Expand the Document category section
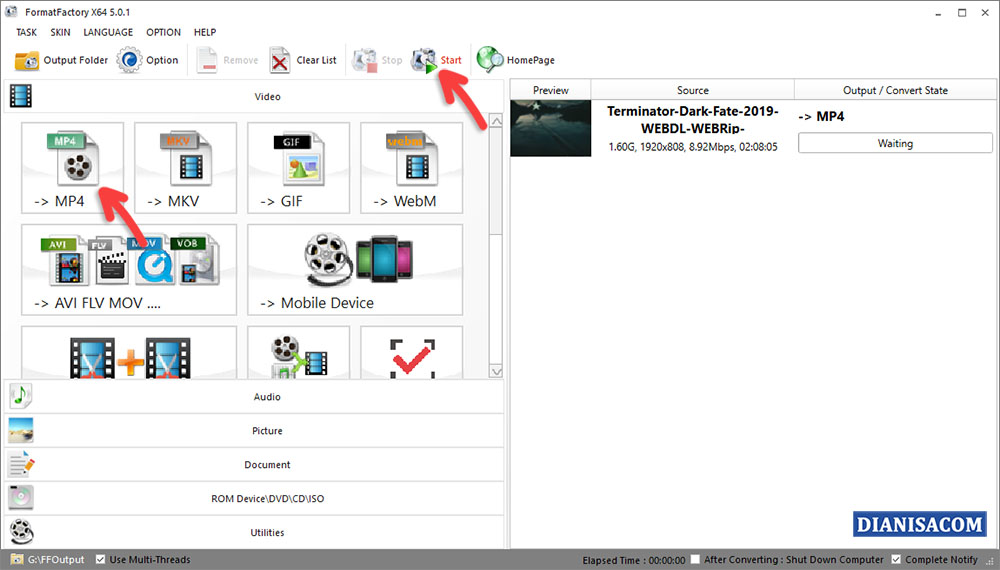1000x570 pixels. point(266,465)
